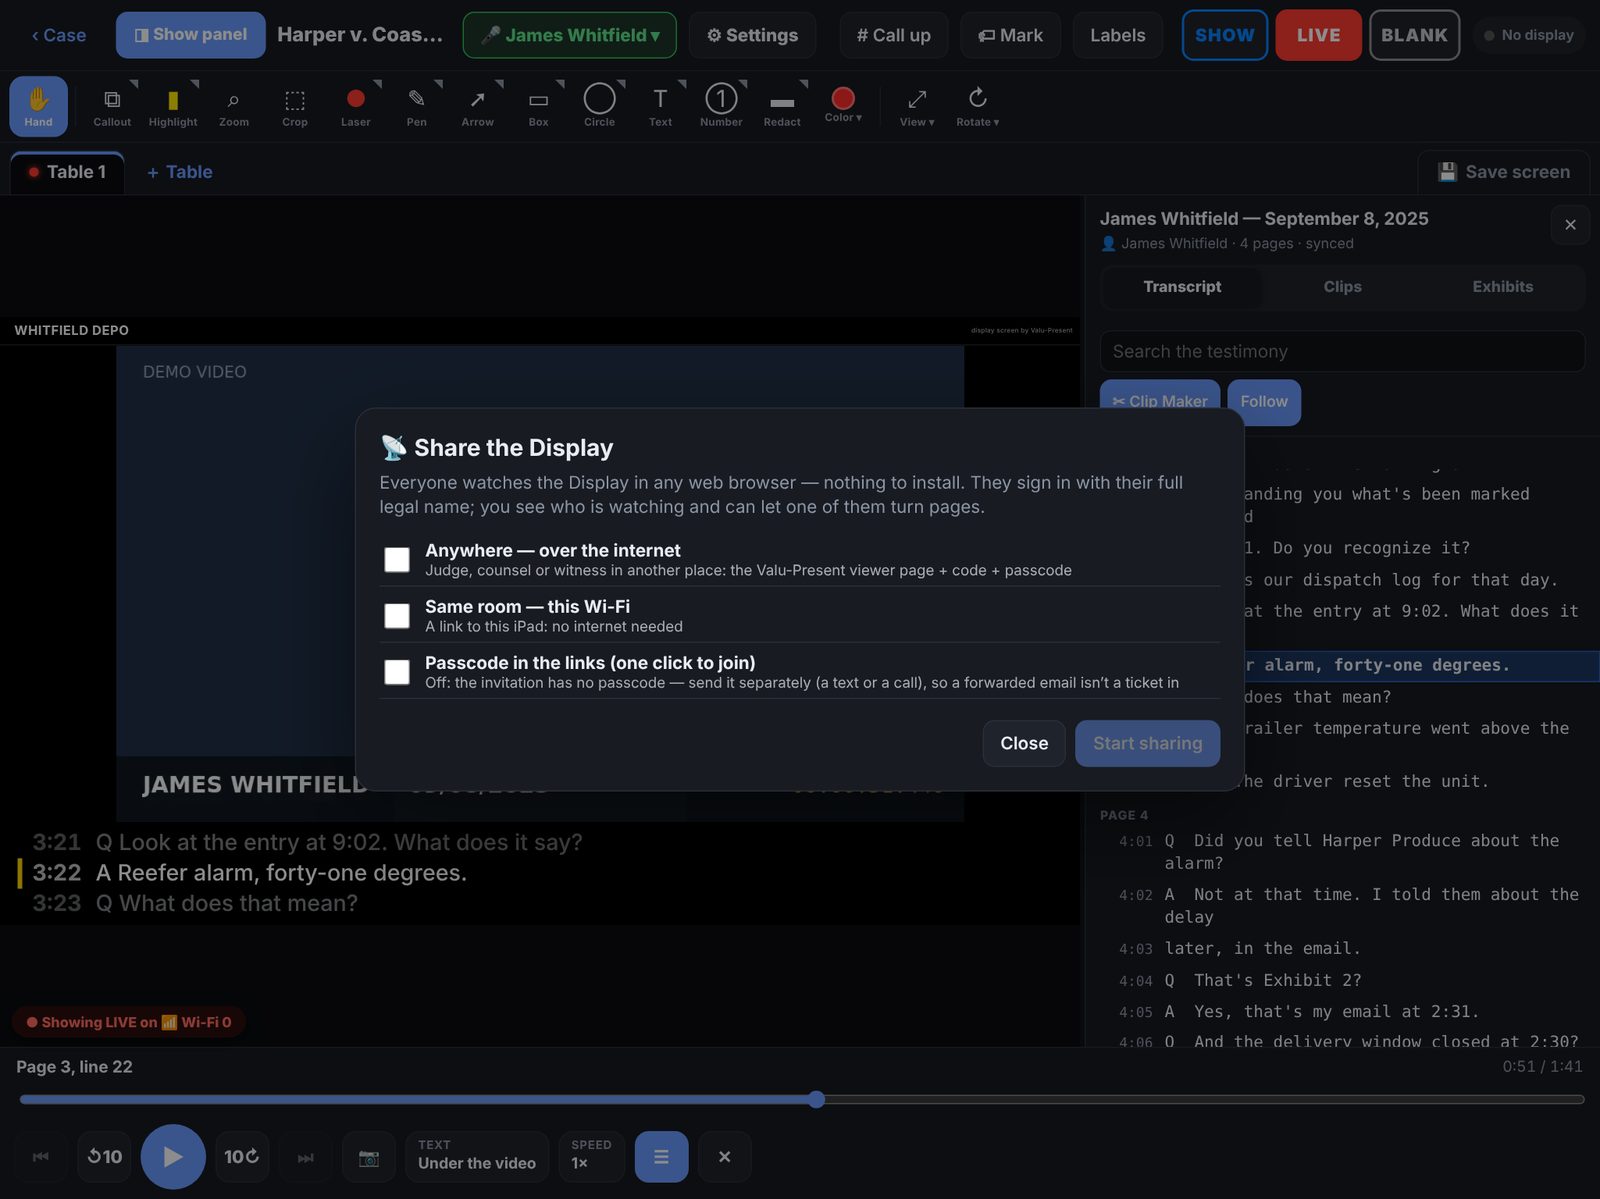
Task: Close the James Whitfield transcript panel
Action: point(1570,225)
